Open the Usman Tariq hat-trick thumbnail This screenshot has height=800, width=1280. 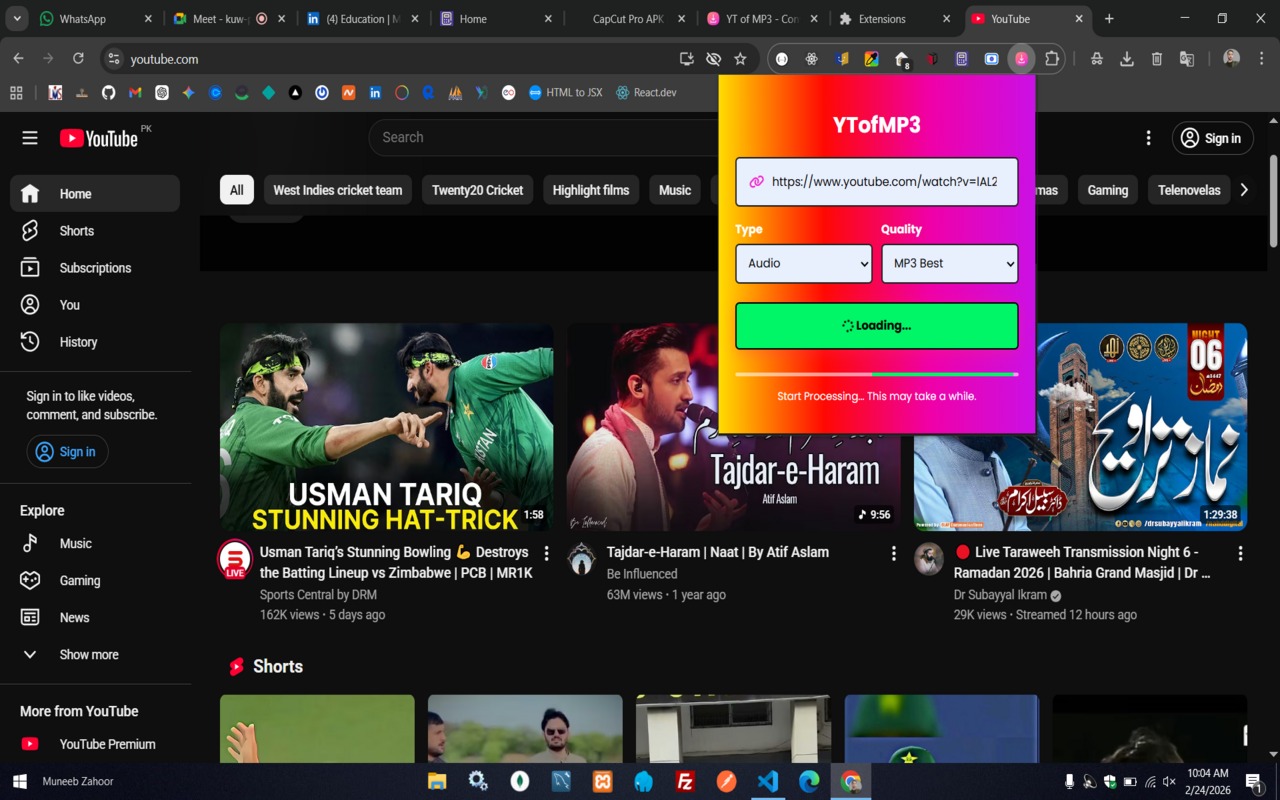(387, 427)
